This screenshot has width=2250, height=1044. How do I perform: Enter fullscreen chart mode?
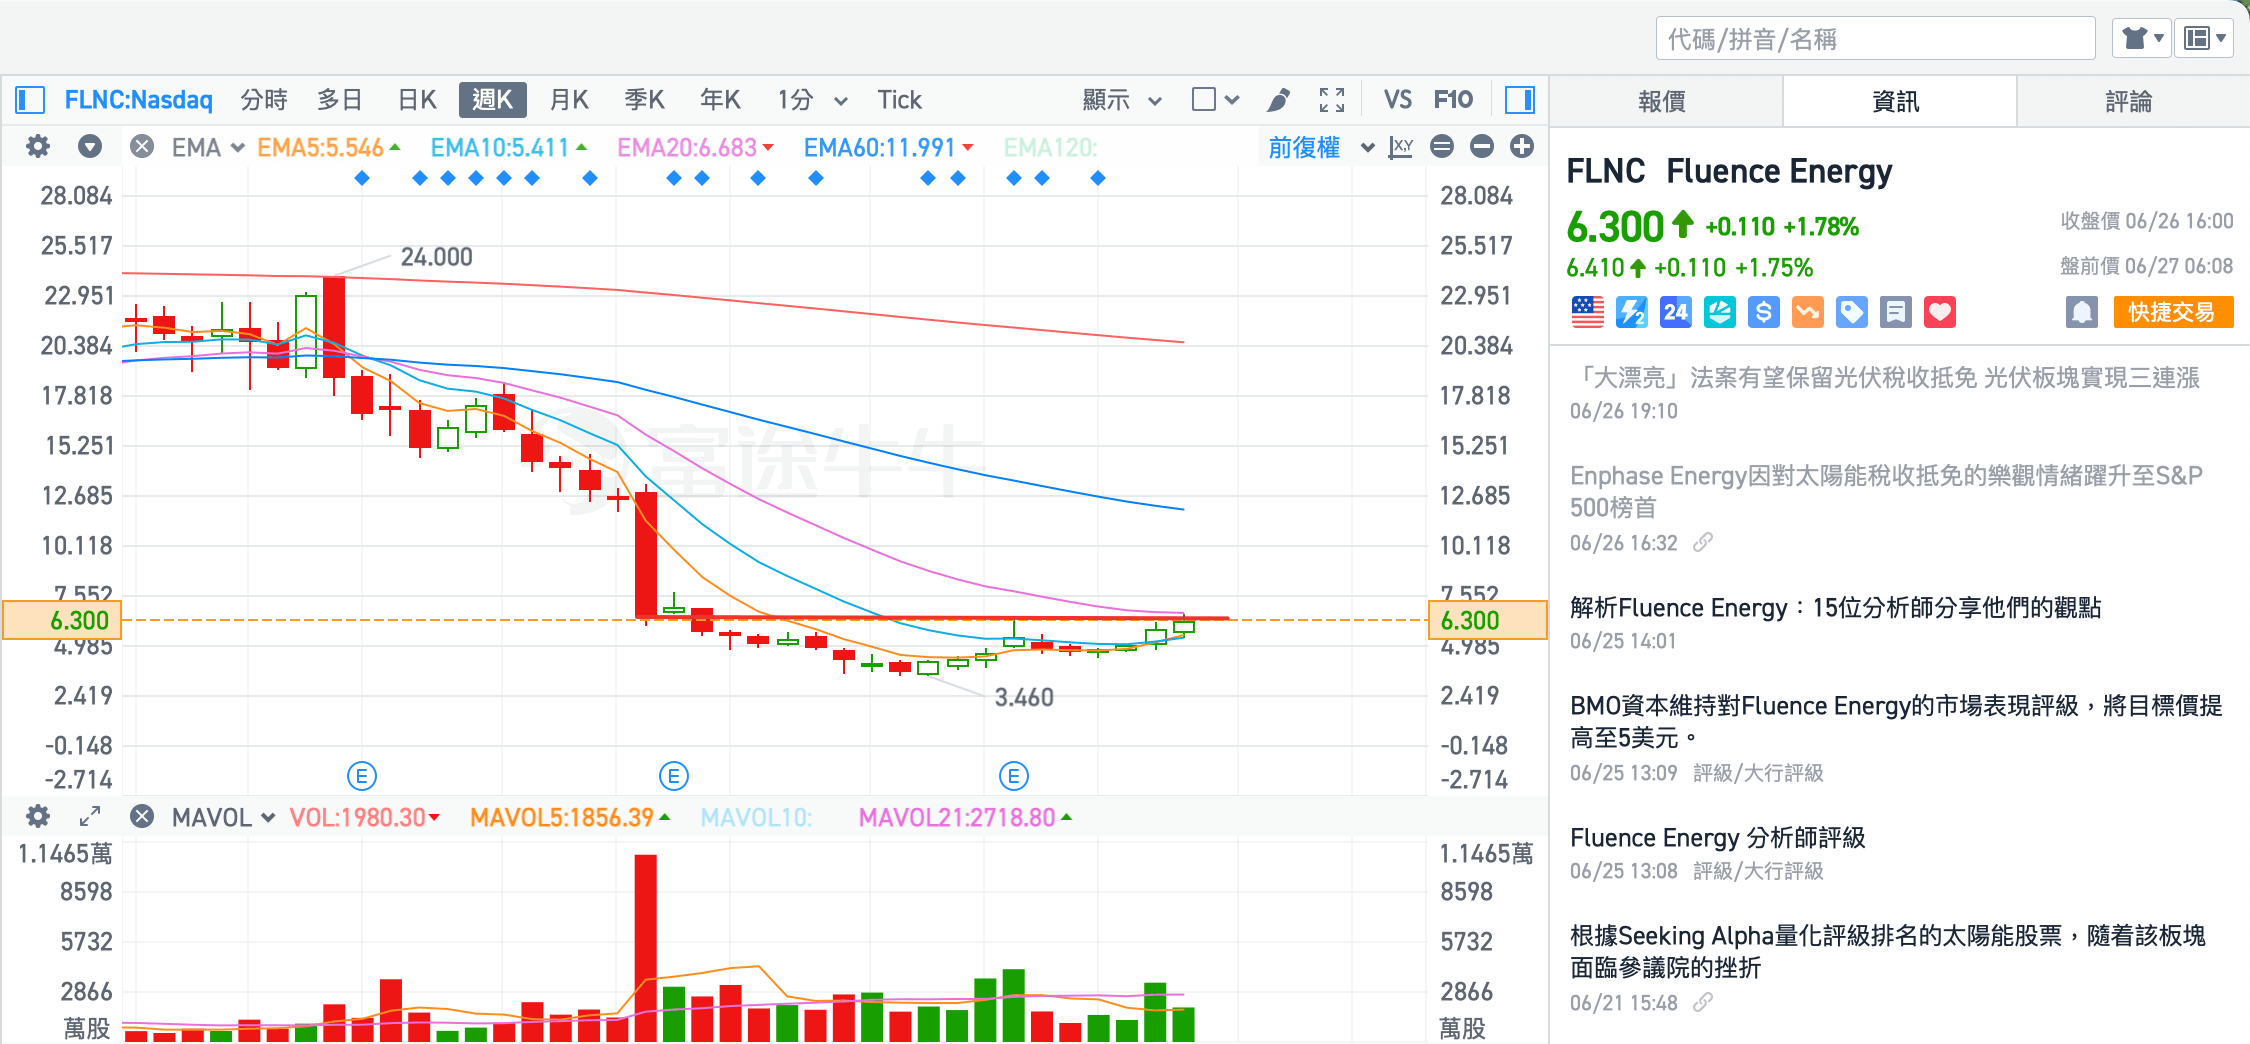tap(1332, 100)
